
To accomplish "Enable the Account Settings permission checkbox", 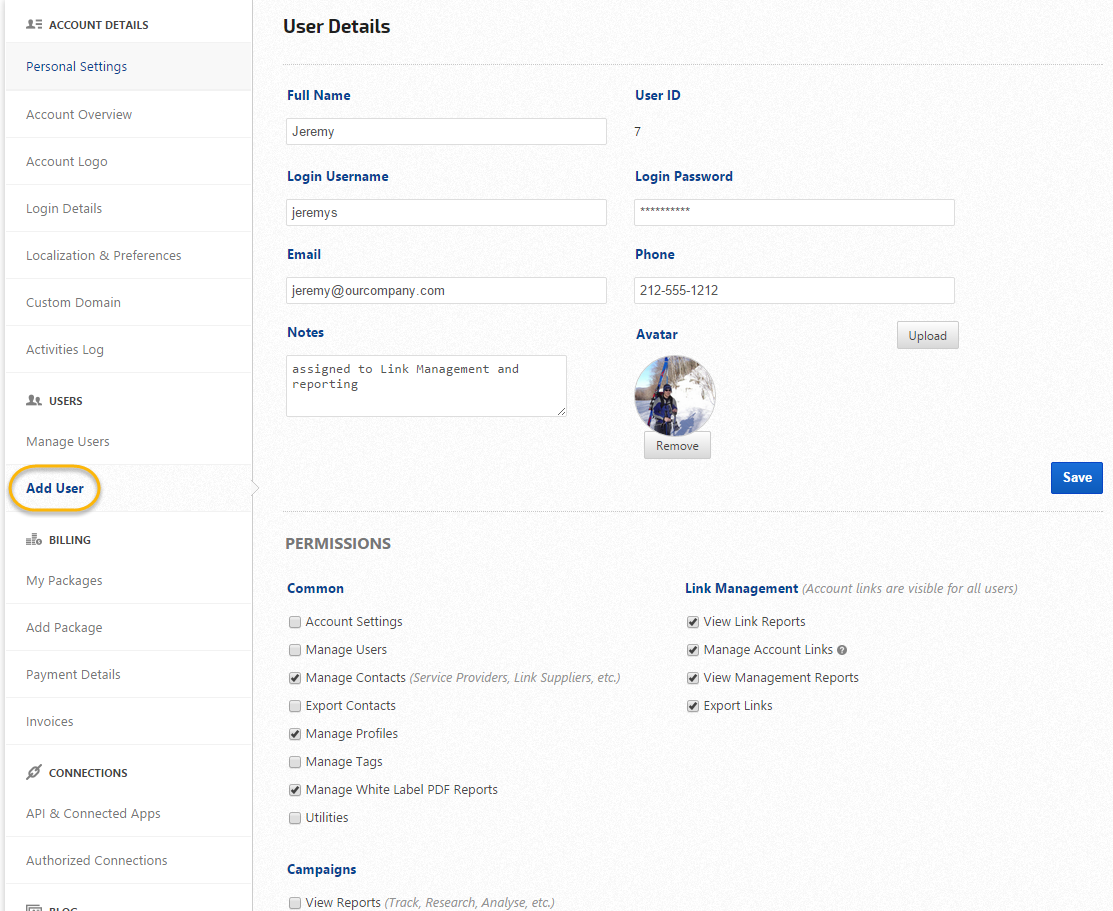I will [295, 622].
